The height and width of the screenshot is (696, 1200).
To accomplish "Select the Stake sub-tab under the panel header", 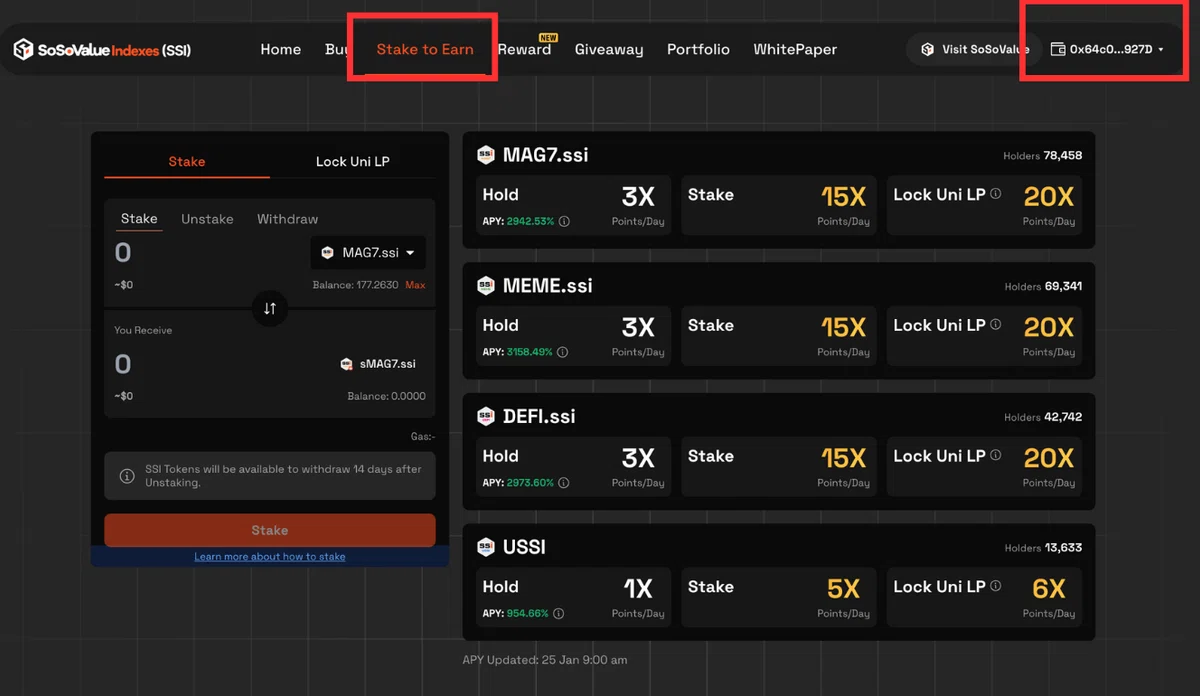I will click(x=139, y=219).
